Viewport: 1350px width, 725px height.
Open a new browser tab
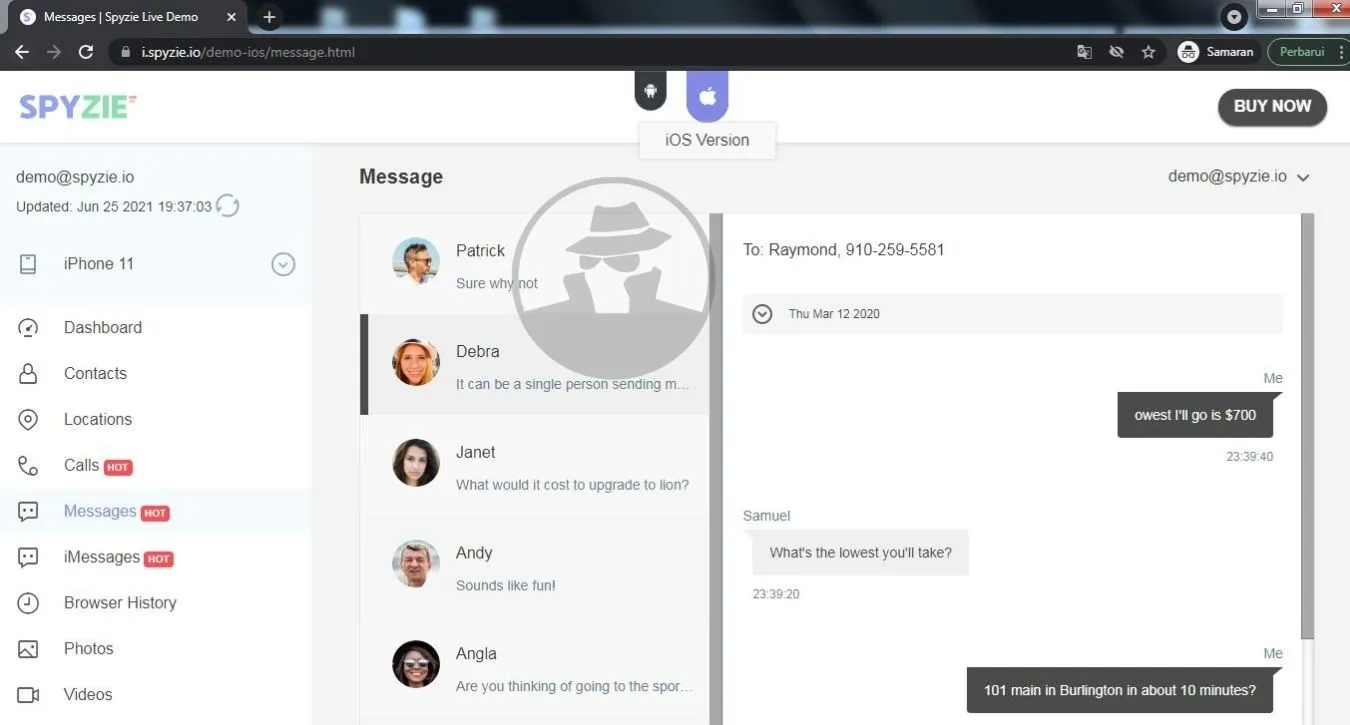point(269,17)
